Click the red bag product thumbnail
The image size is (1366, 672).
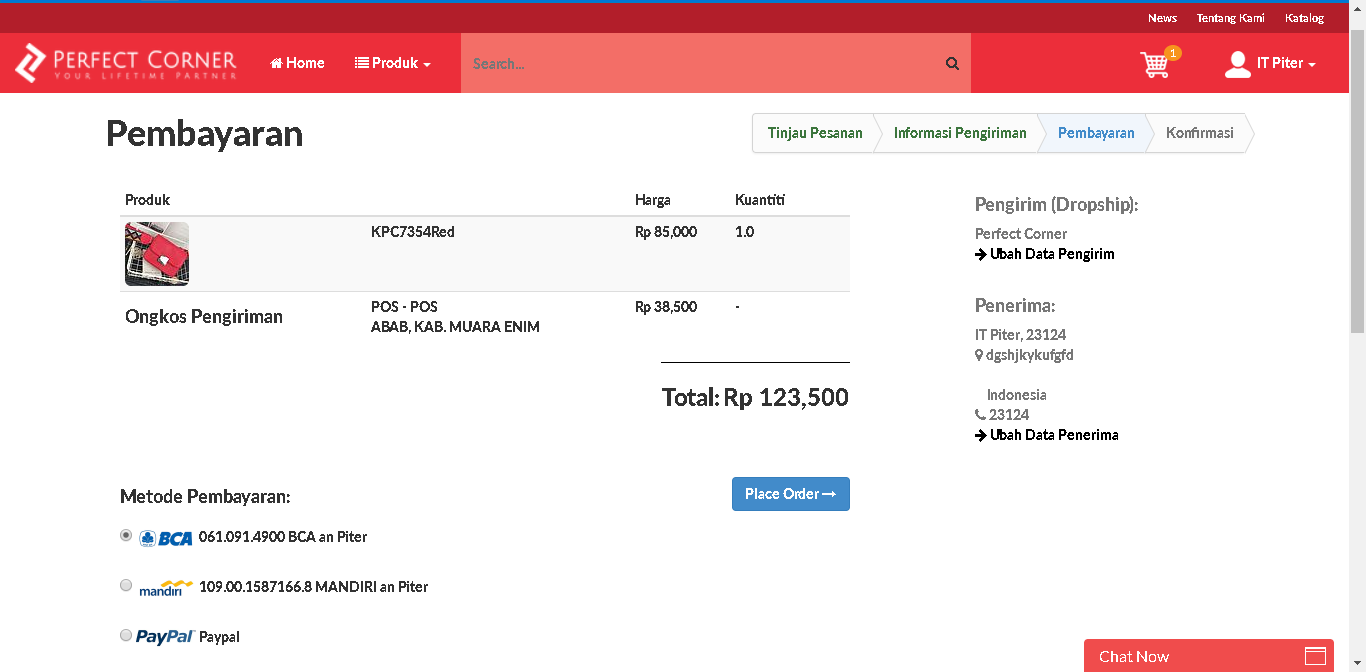(157, 254)
